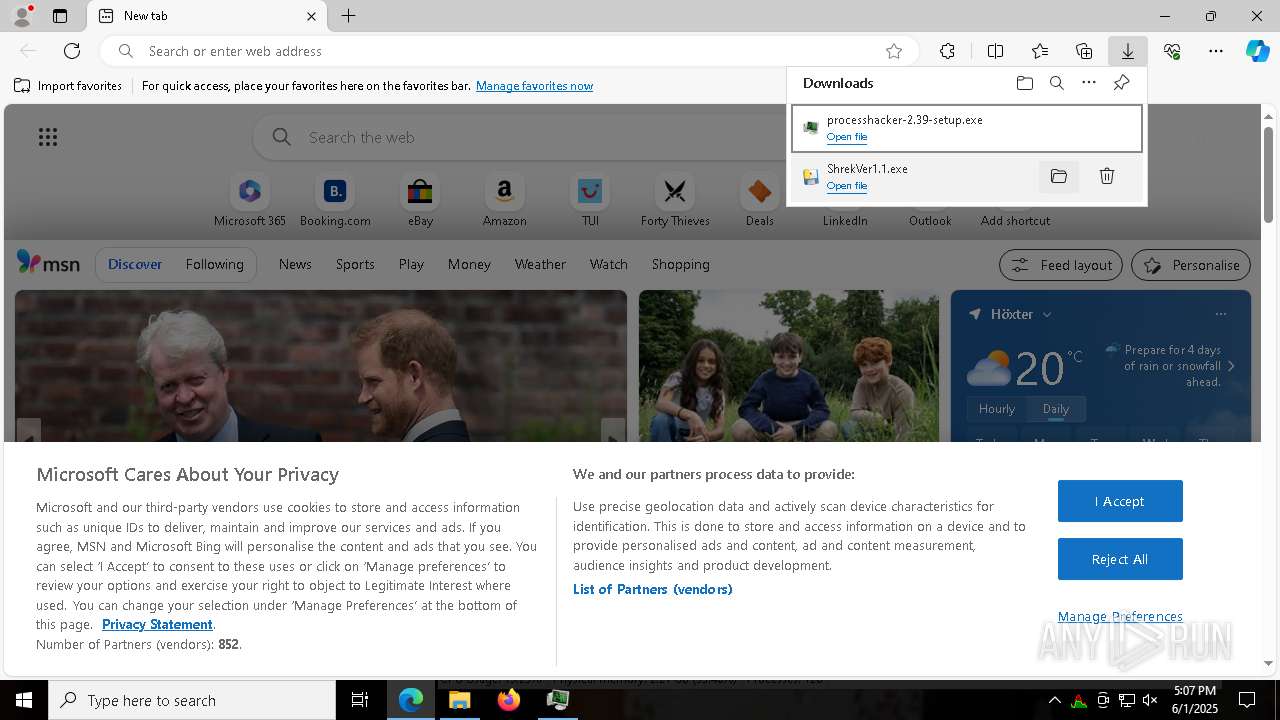Open the Play menu item

(x=411, y=264)
